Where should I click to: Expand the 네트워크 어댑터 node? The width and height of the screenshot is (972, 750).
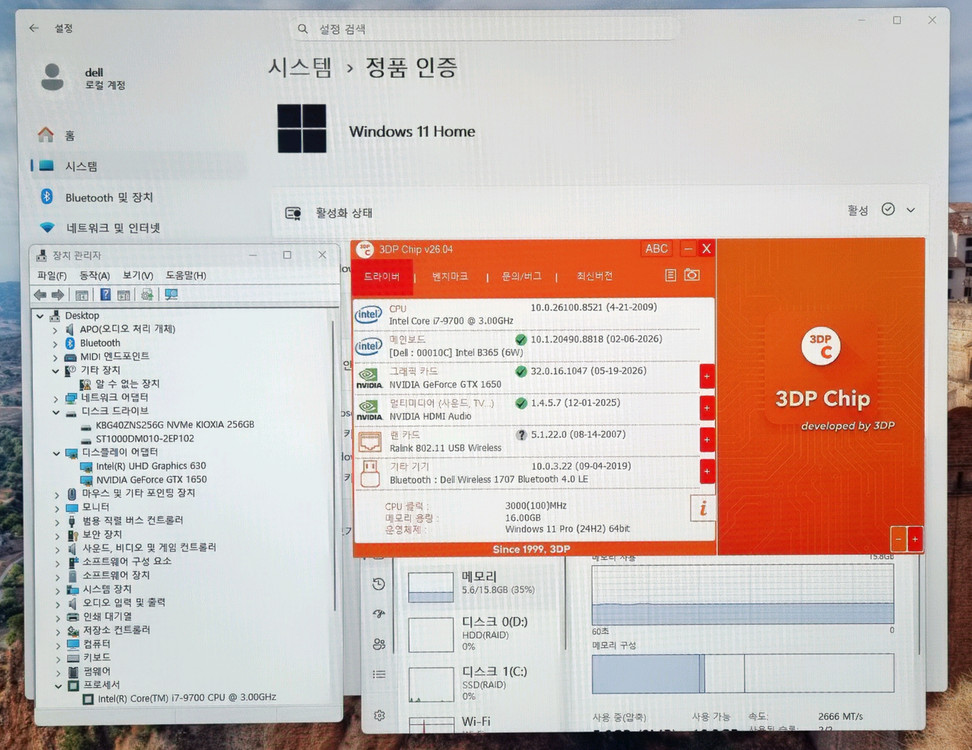(x=55, y=398)
